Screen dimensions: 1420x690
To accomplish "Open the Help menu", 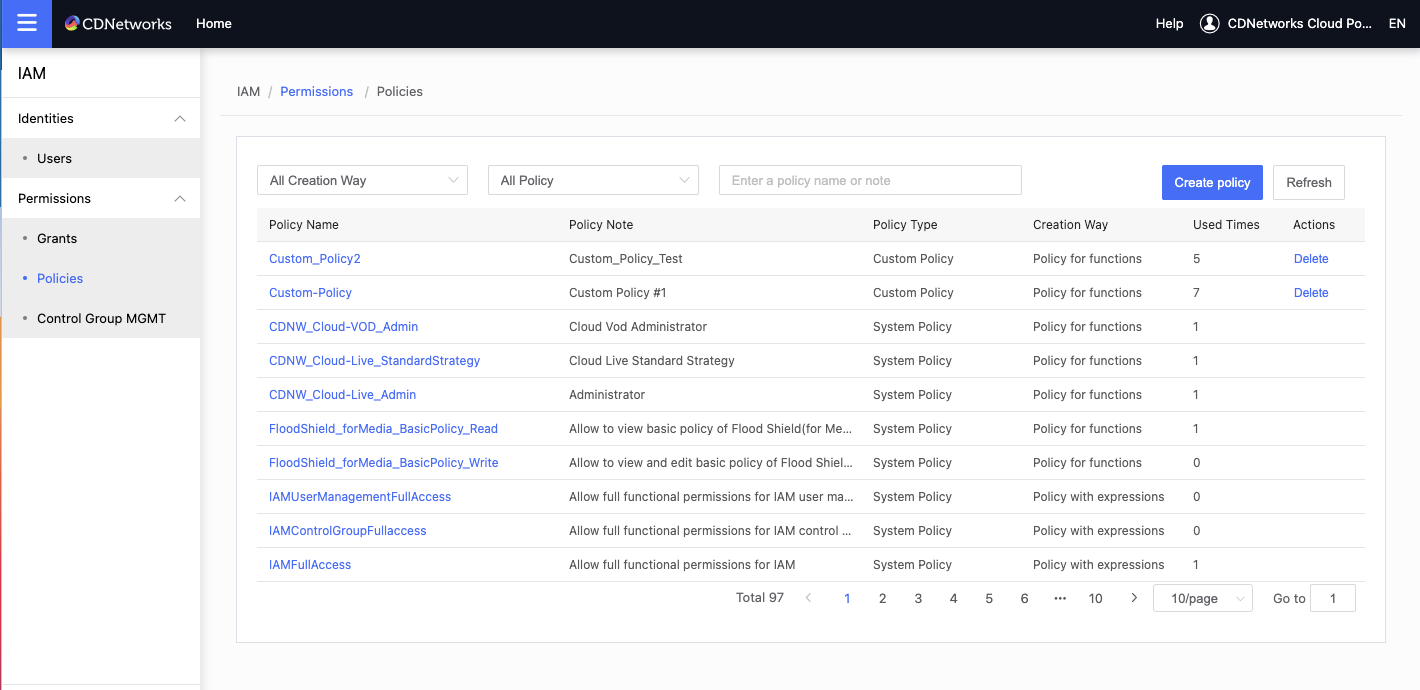I will pyautogui.click(x=1169, y=23).
